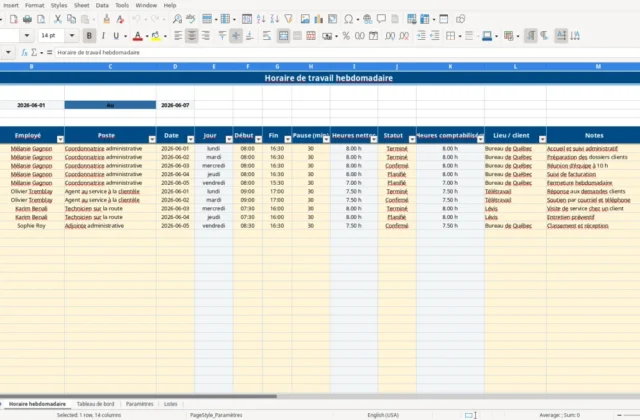The image size is (640, 420).
Task: Click the Font Color red swatch button
Action: tap(138, 36)
